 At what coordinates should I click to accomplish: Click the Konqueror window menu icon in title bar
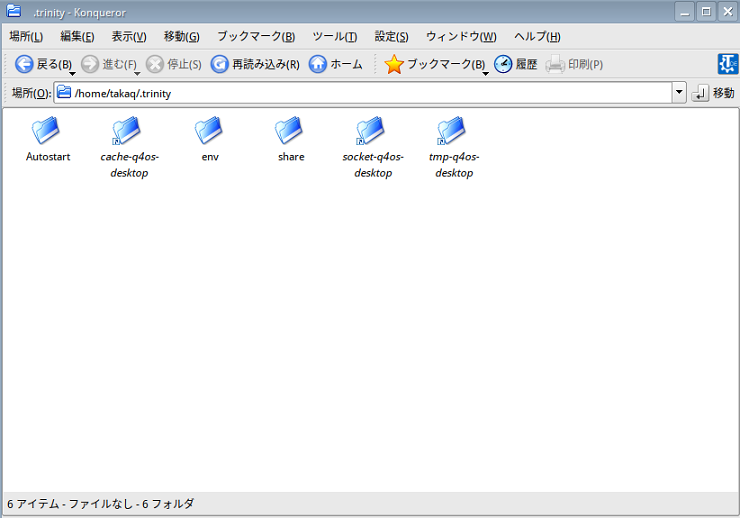tap(14, 10)
